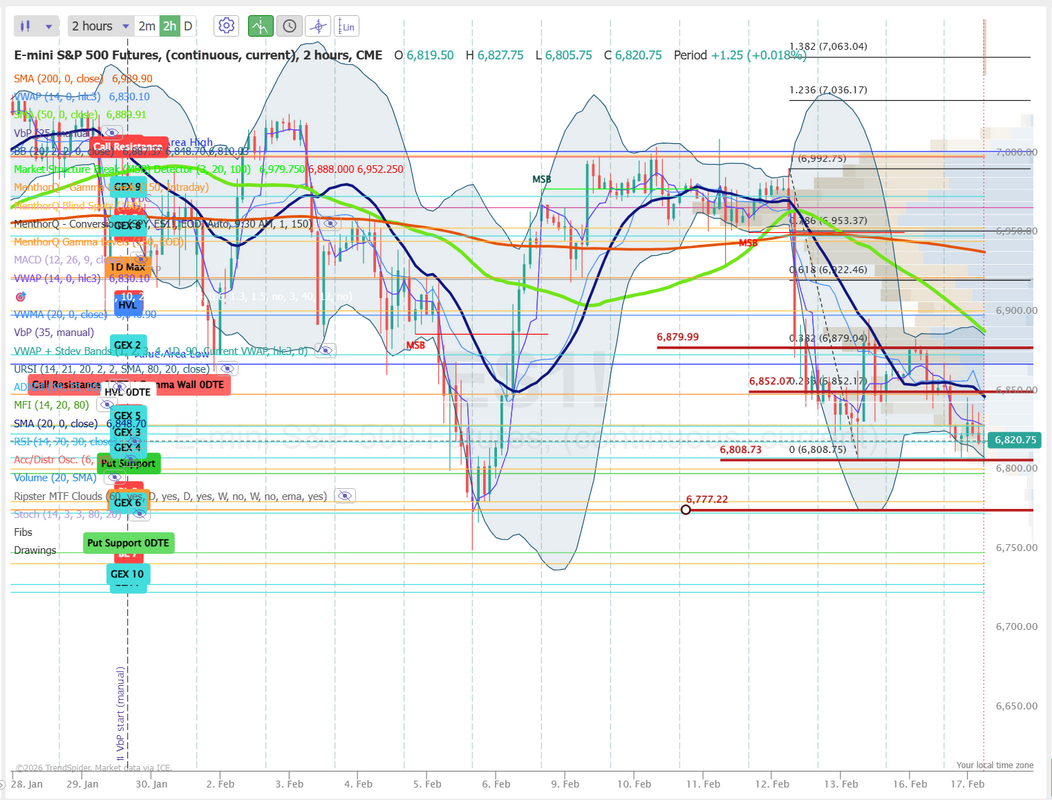The image size is (1052, 800).
Task: Expand the Fibs group in legend
Action: 23,532
